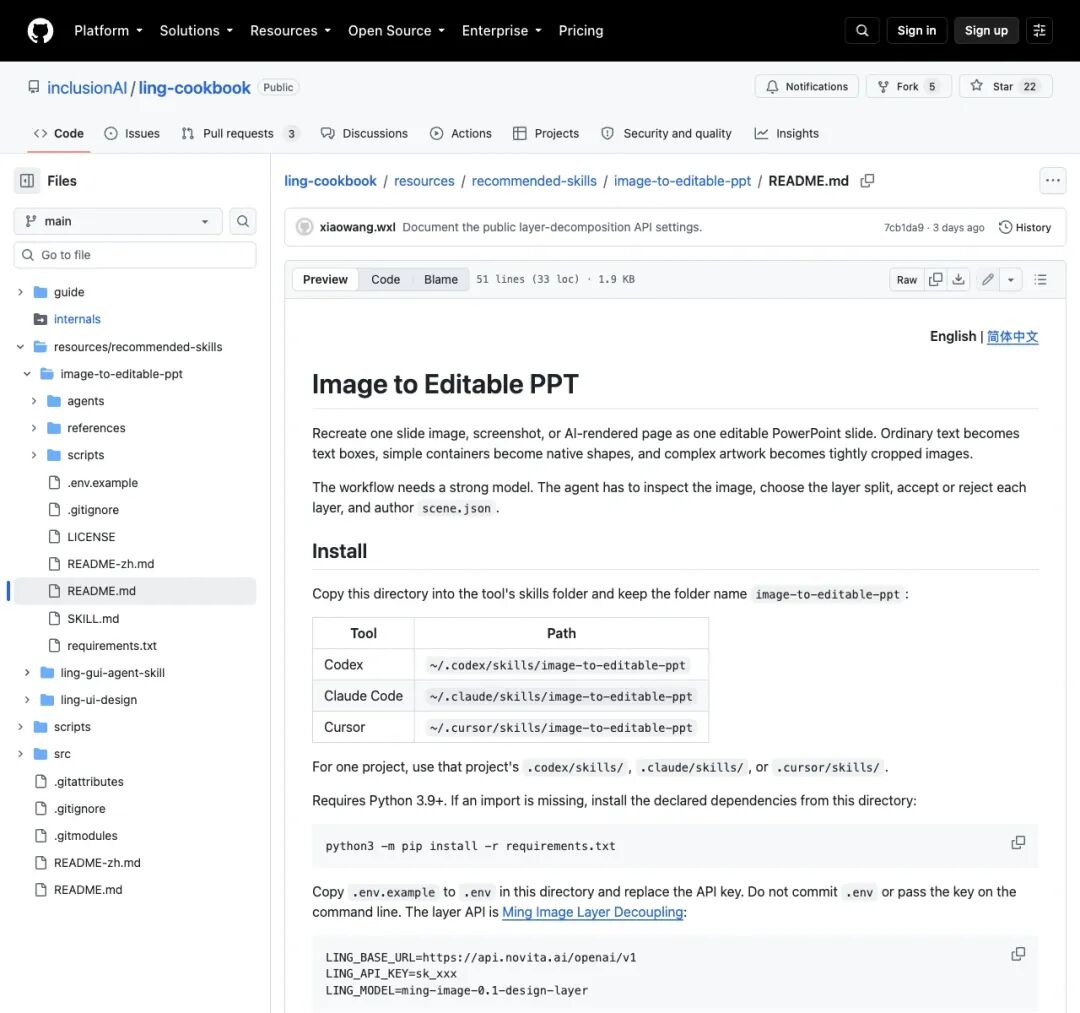Open the Platform menu
The width and height of the screenshot is (1080, 1013).
click(x=108, y=30)
